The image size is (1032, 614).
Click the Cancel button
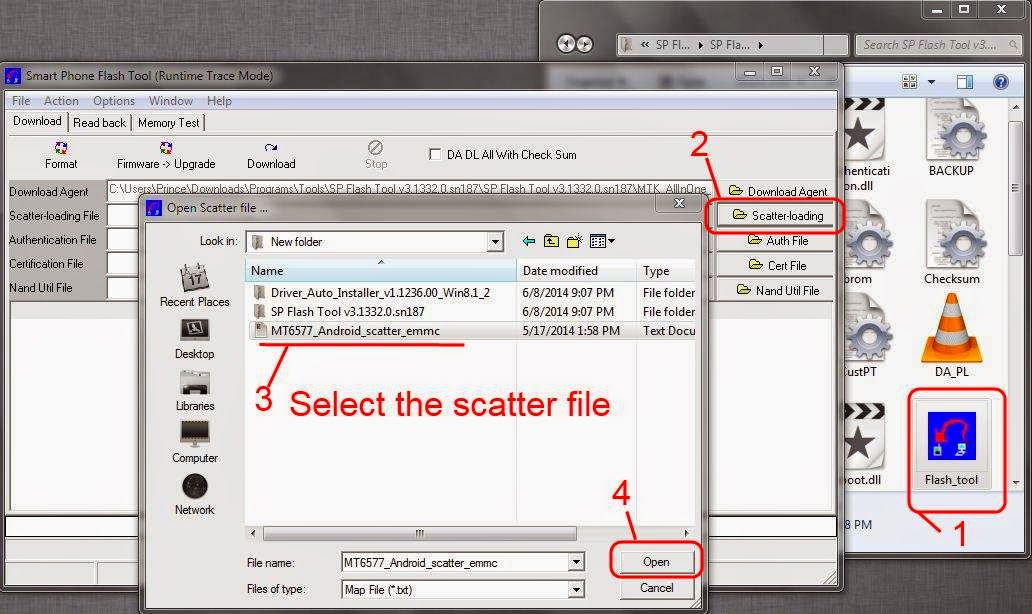pos(656,588)
